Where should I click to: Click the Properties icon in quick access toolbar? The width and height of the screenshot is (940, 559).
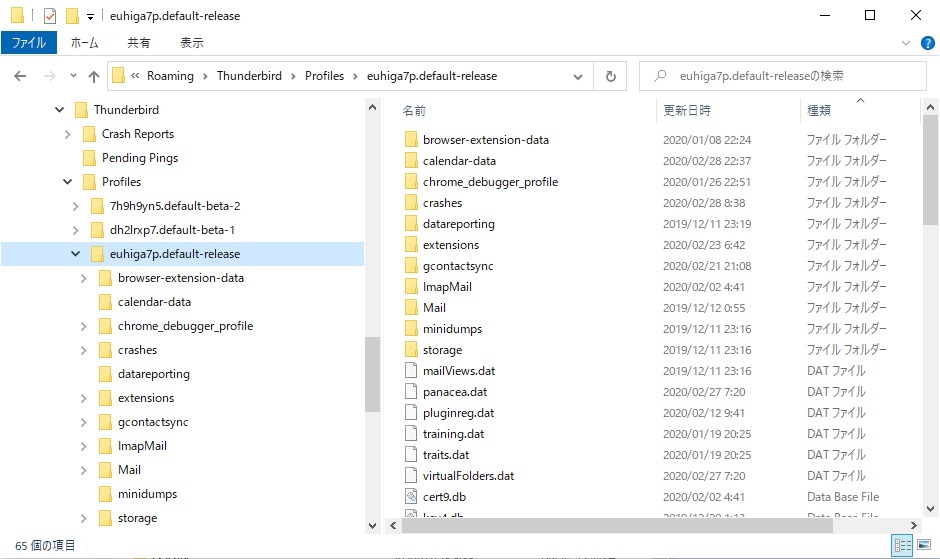[49, 16]
